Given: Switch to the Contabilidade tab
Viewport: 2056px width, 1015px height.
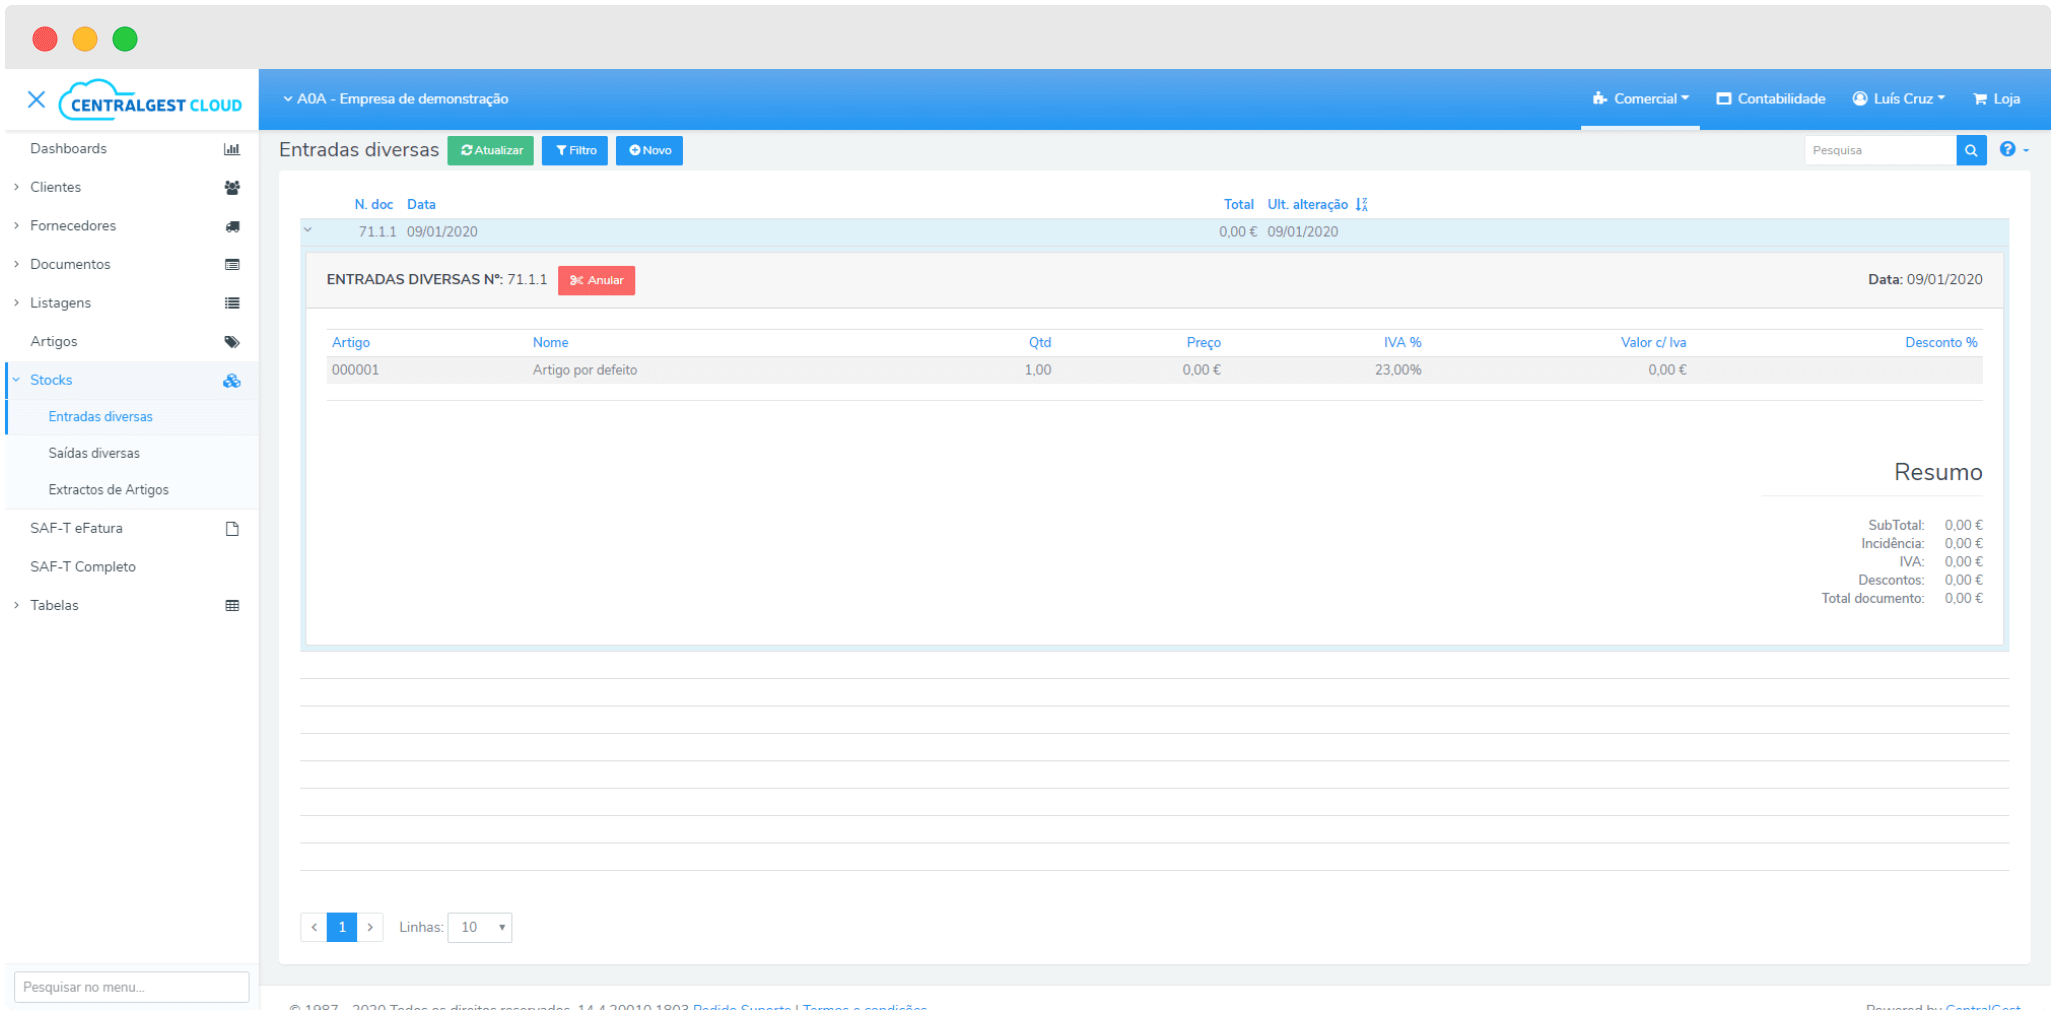Looking at the screenshot, I should (x=1770, y=99).
